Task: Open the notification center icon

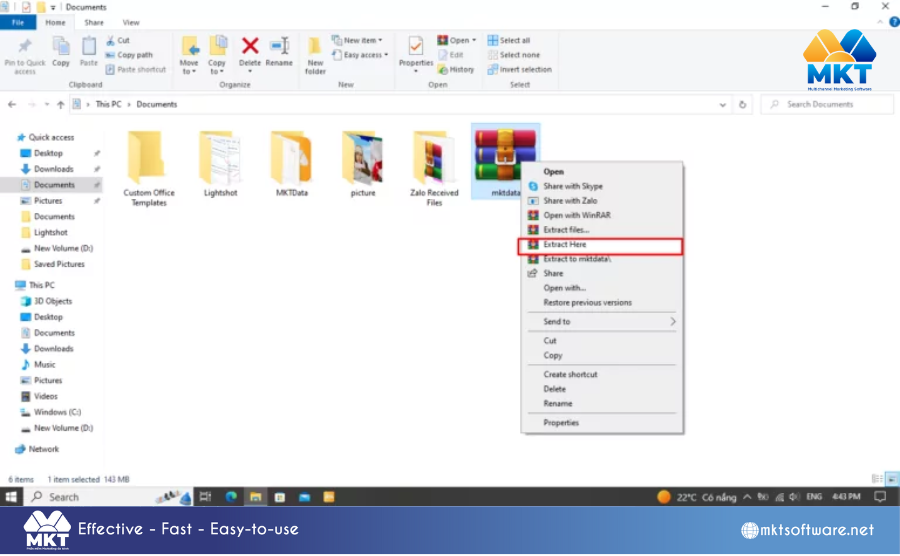Action: [880, 497]
